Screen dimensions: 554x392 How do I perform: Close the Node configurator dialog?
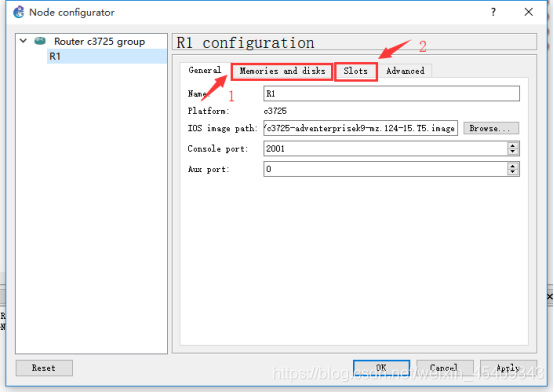click(529, 12)
